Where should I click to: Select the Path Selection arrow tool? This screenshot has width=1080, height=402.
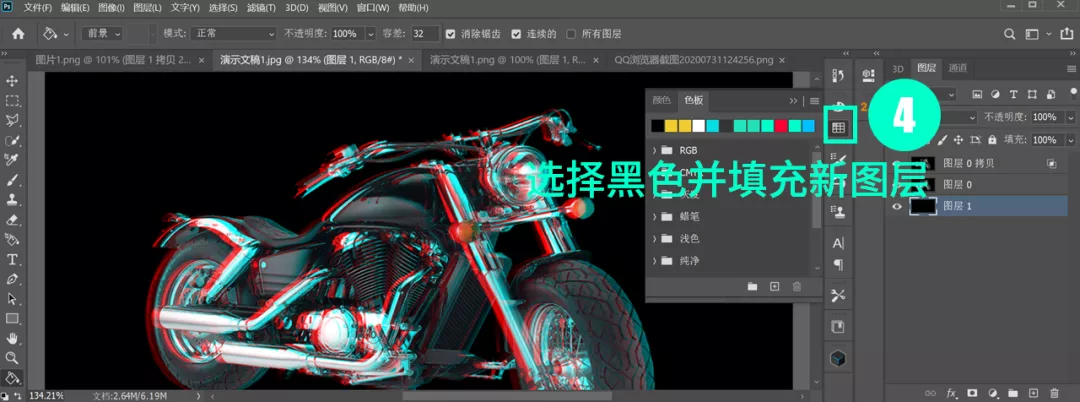click(x=12, y=299)
